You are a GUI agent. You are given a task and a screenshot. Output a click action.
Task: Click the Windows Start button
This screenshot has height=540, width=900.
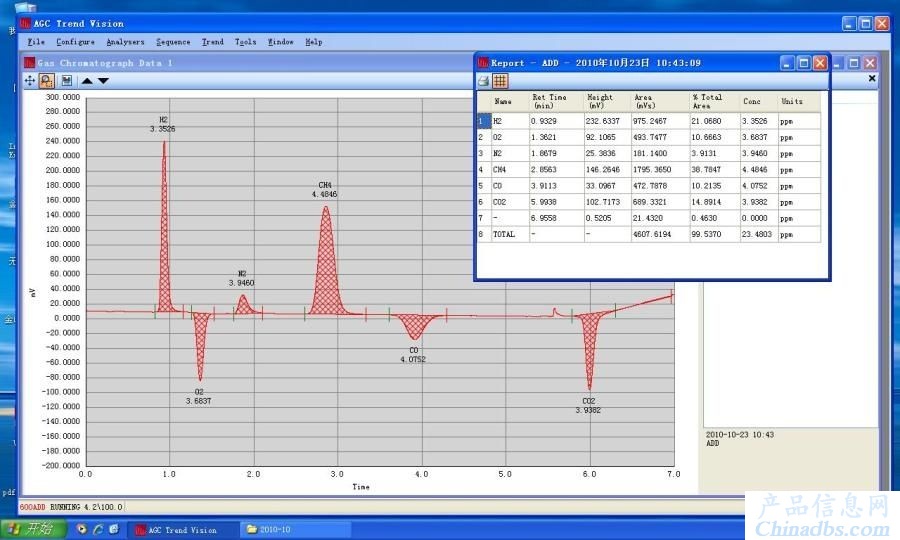coord(33,529)
